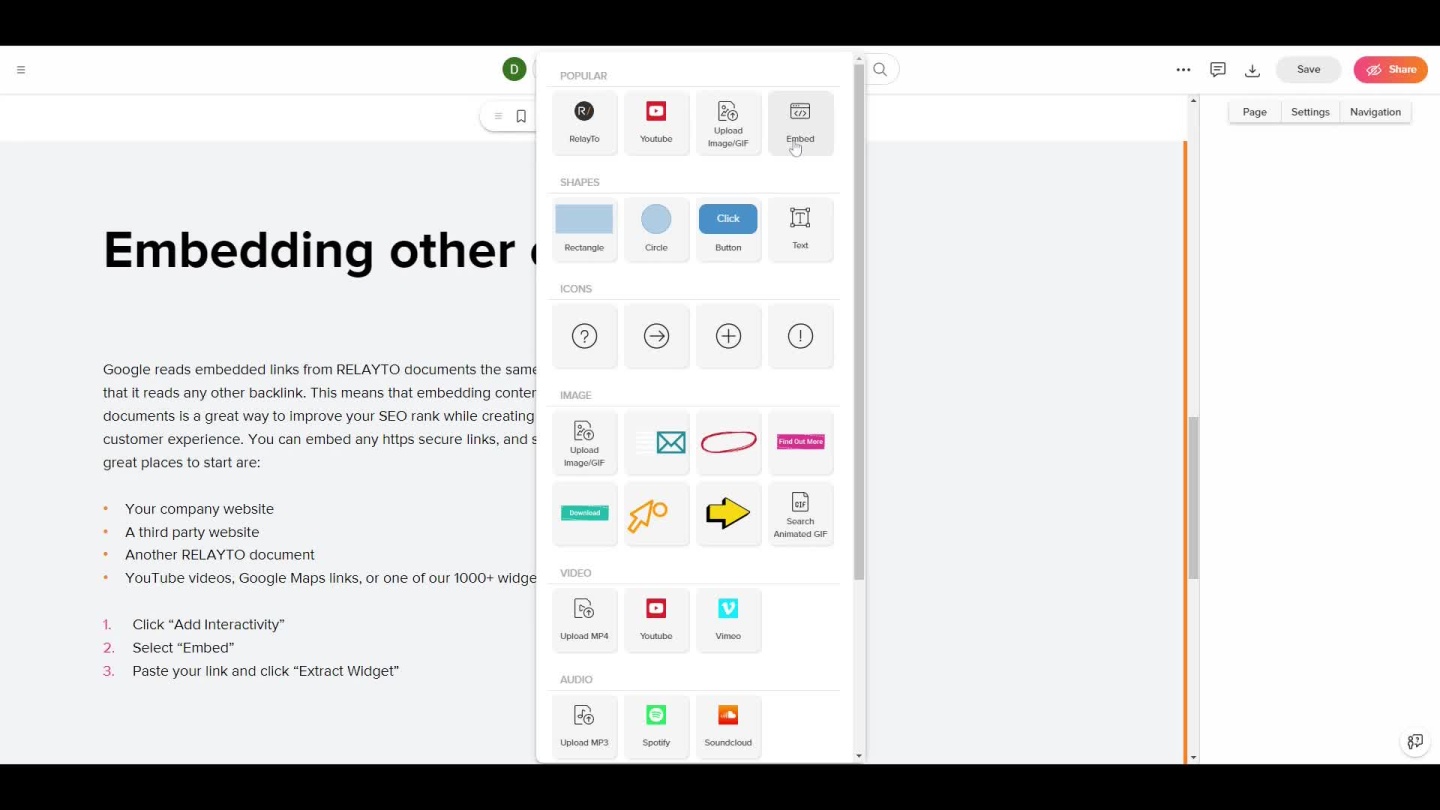Open Search Animated GIF
The height and width of the screenshot is (810, 1440).
point(800,514)
